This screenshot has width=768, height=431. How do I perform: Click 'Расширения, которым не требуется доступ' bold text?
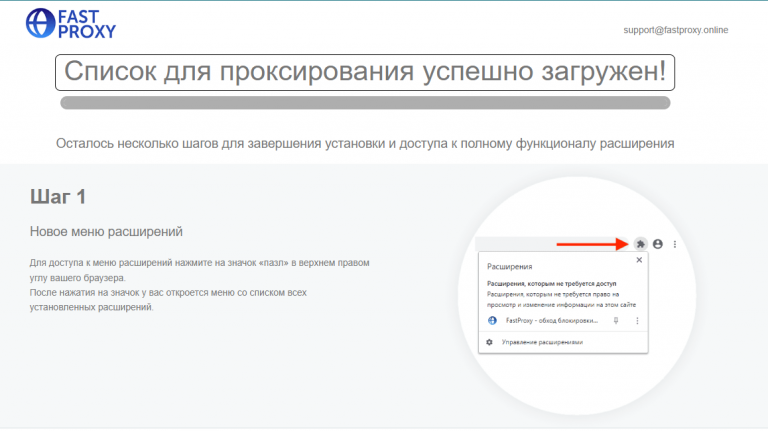[552, 284]
